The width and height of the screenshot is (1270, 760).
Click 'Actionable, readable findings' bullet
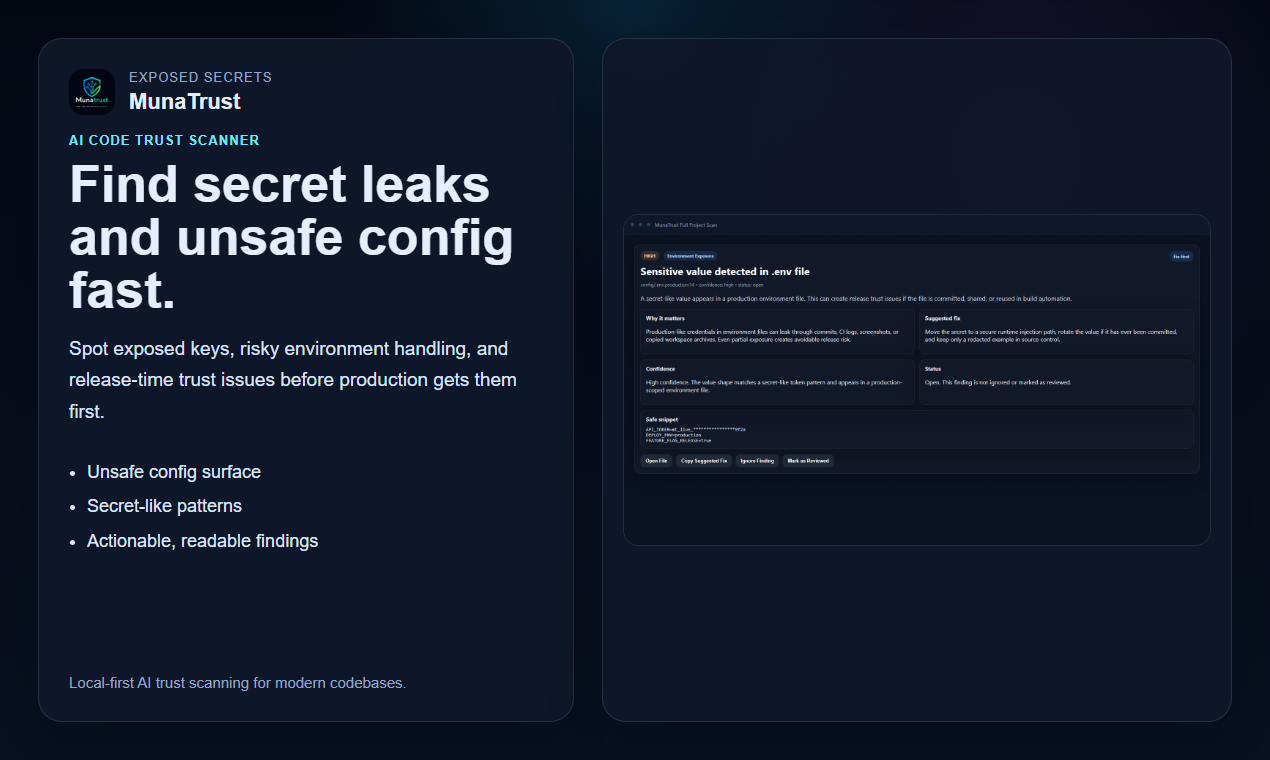click(202, 541)
